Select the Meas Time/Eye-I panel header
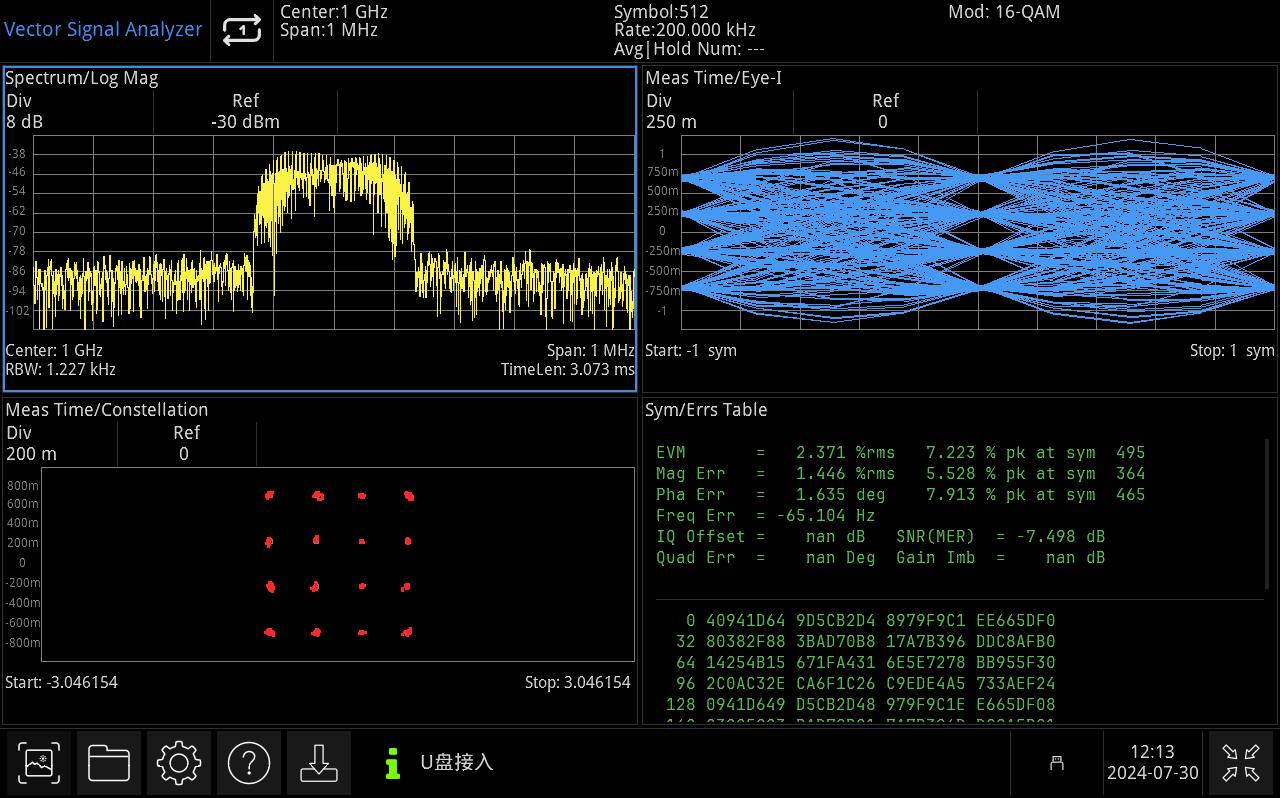 click(713, 77)
